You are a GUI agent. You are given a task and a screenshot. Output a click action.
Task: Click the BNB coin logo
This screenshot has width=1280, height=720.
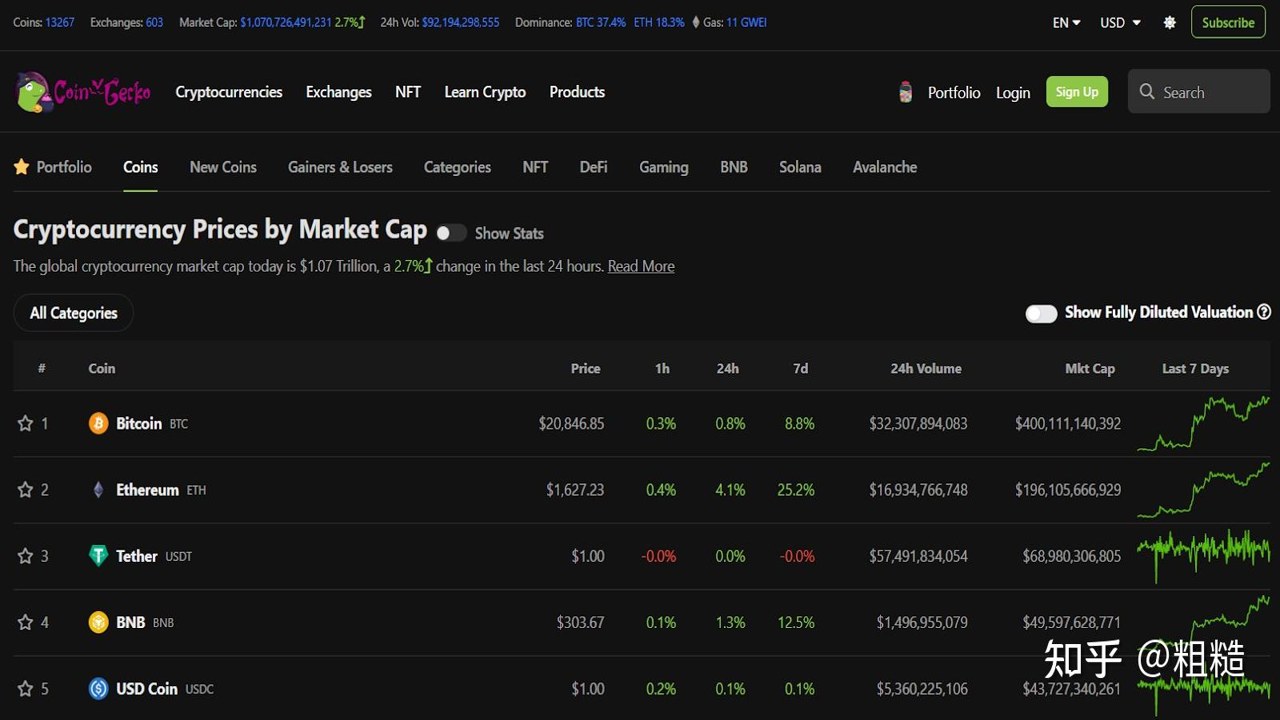pos(98,622)
